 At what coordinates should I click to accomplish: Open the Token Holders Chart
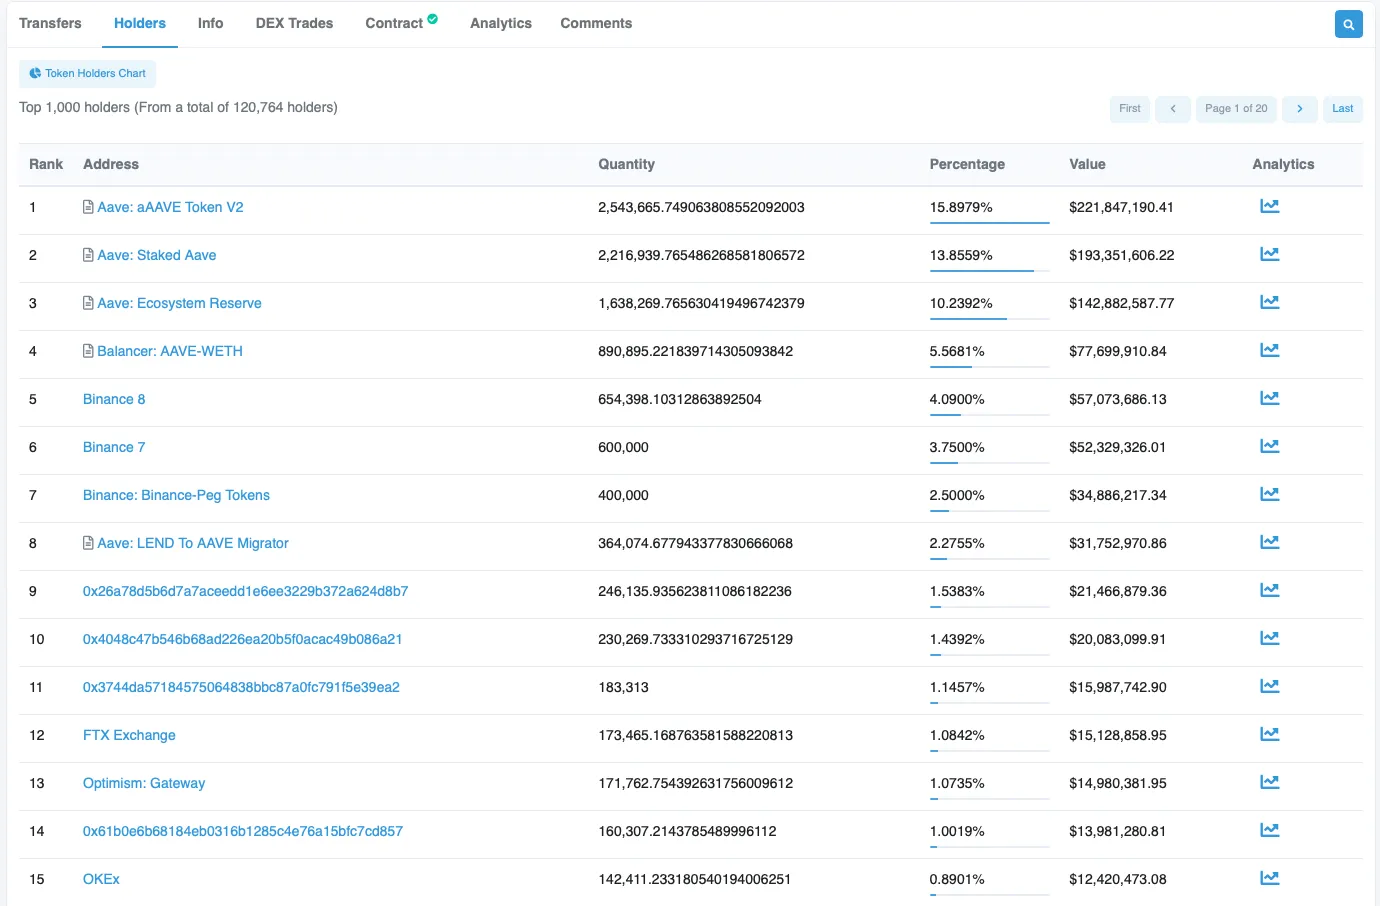88,73
